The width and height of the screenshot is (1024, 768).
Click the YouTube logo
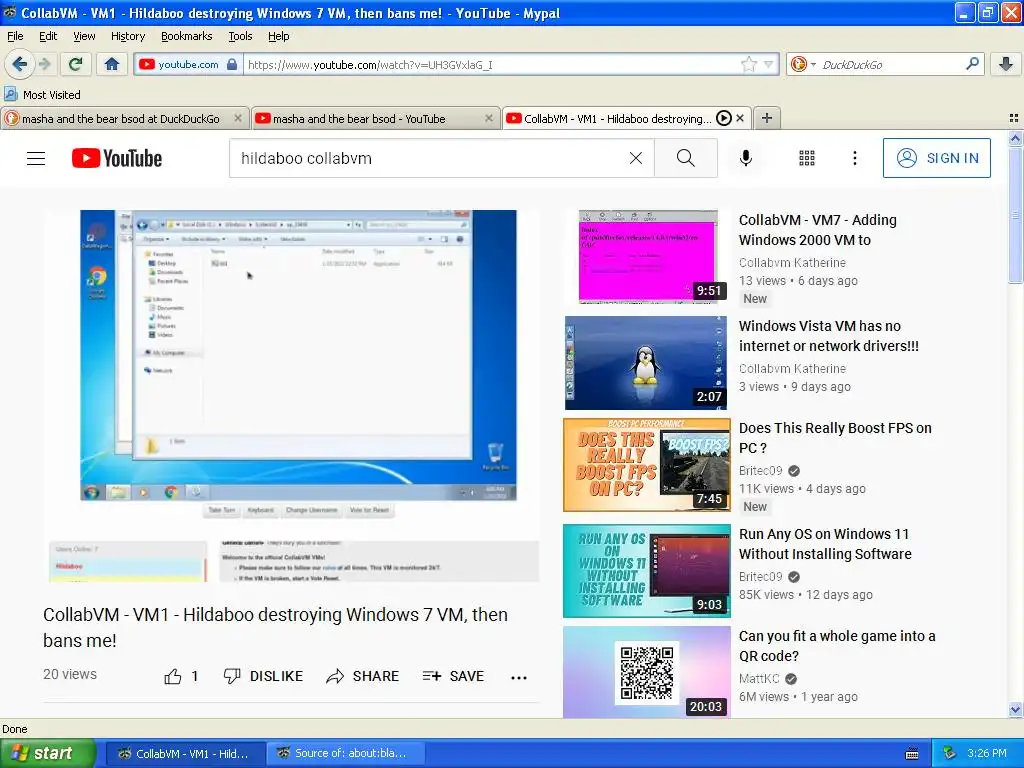(117, 158)
